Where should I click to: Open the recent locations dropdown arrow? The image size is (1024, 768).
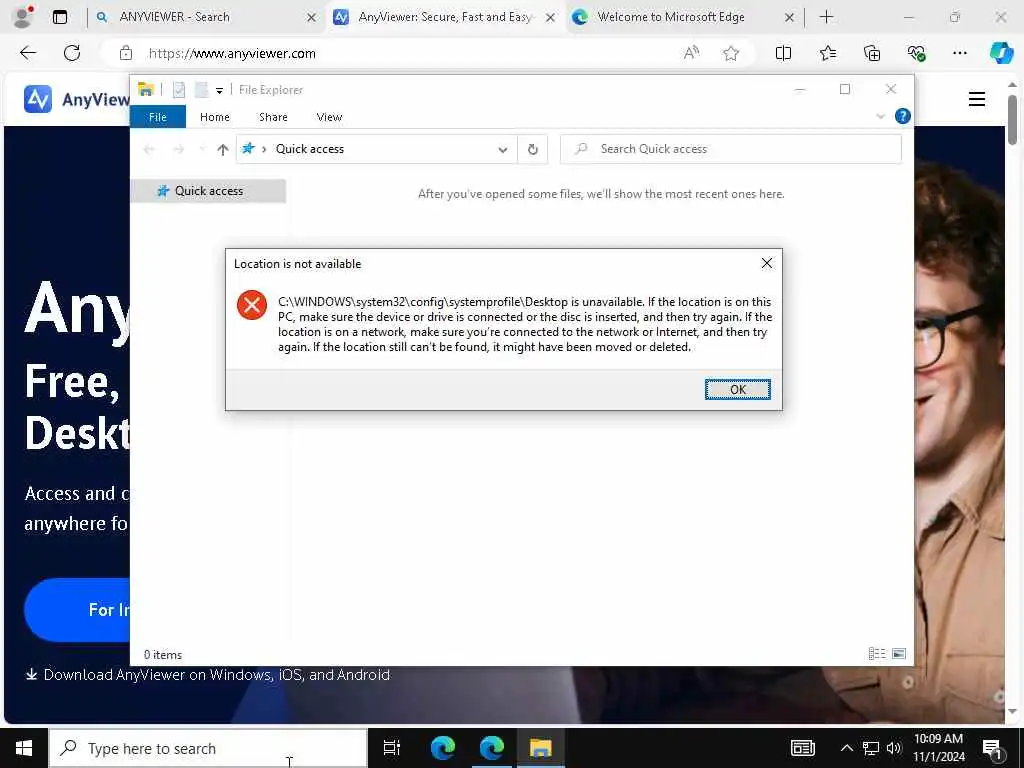pyautogui.click(x=202, y=150)
